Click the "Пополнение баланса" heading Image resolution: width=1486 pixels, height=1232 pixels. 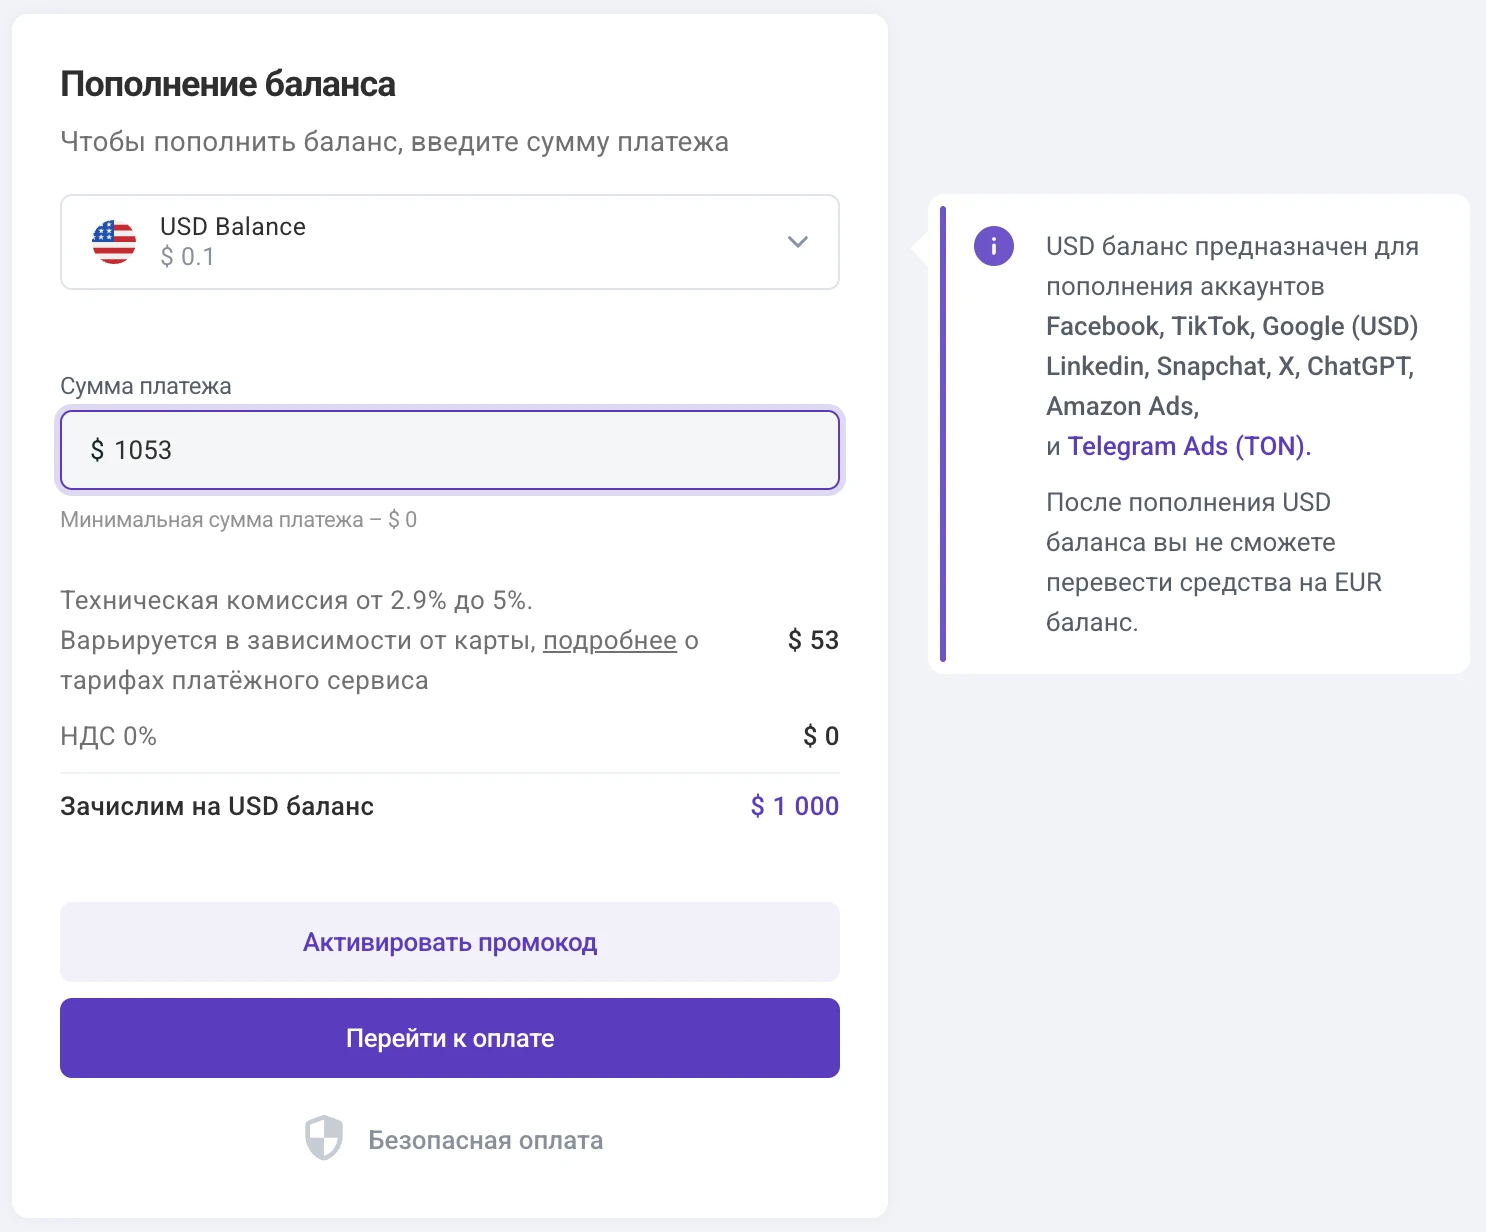(228, 84)
